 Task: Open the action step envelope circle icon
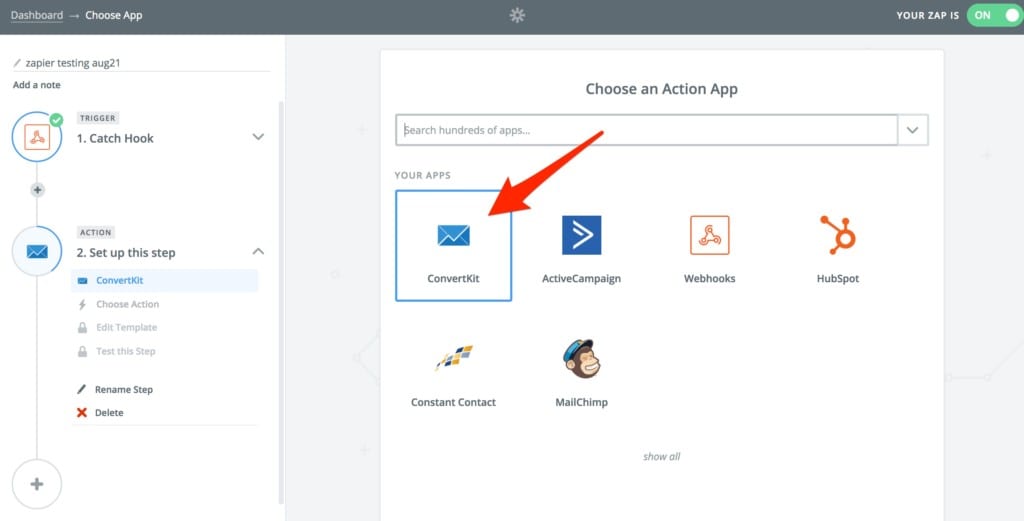[37, 251]
